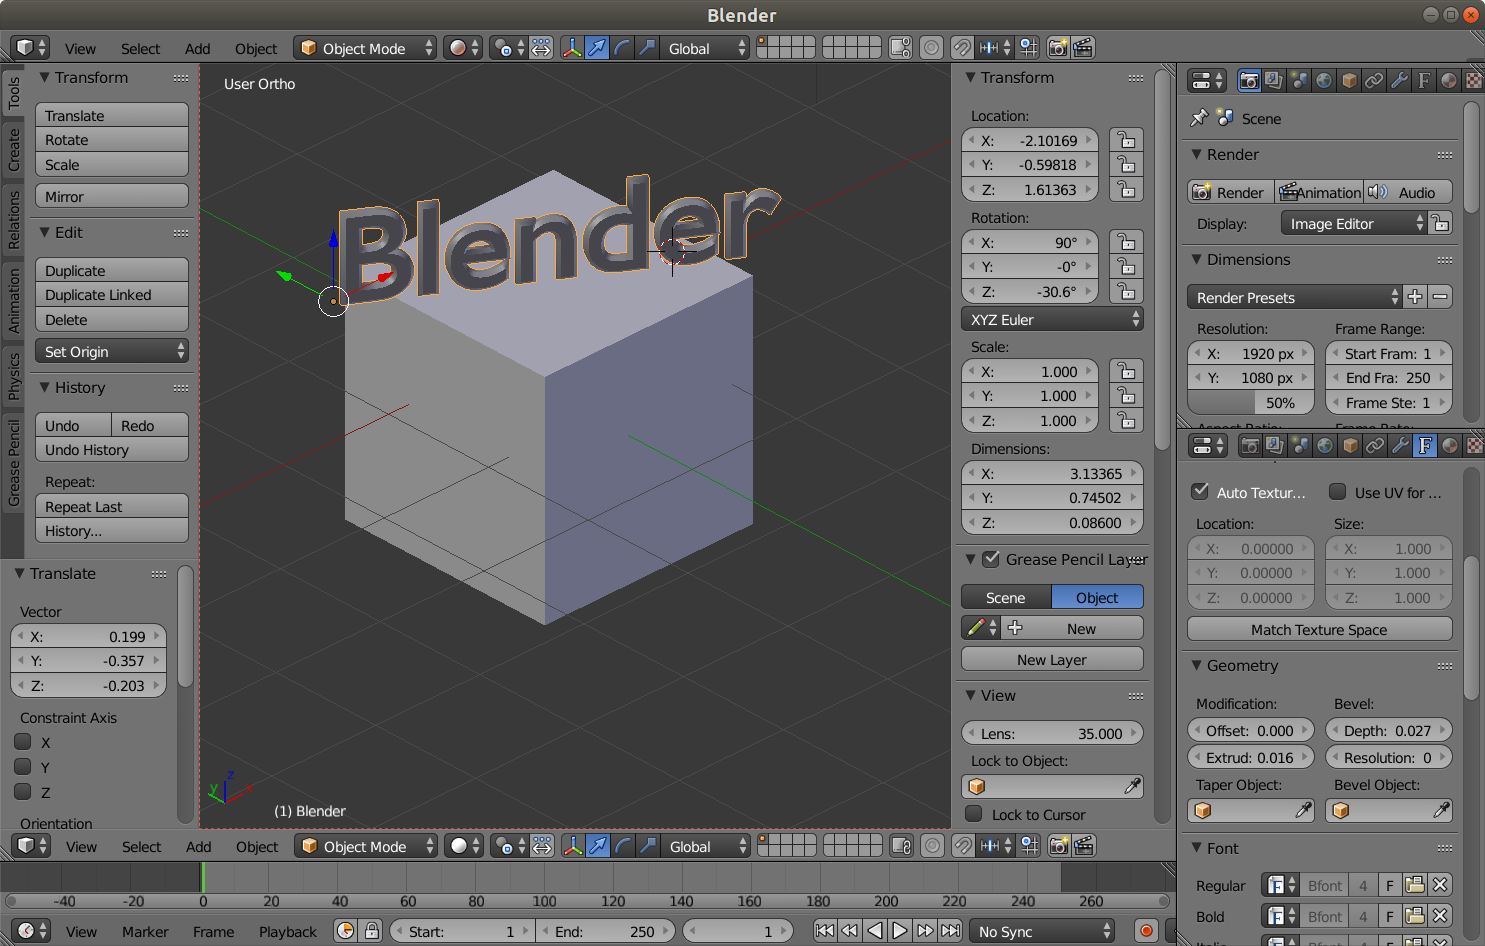1485x946 pixels.
Task: Click the translate manipulator arrow icon in top header
Action: pyautogui.click(x=597, y=48)
